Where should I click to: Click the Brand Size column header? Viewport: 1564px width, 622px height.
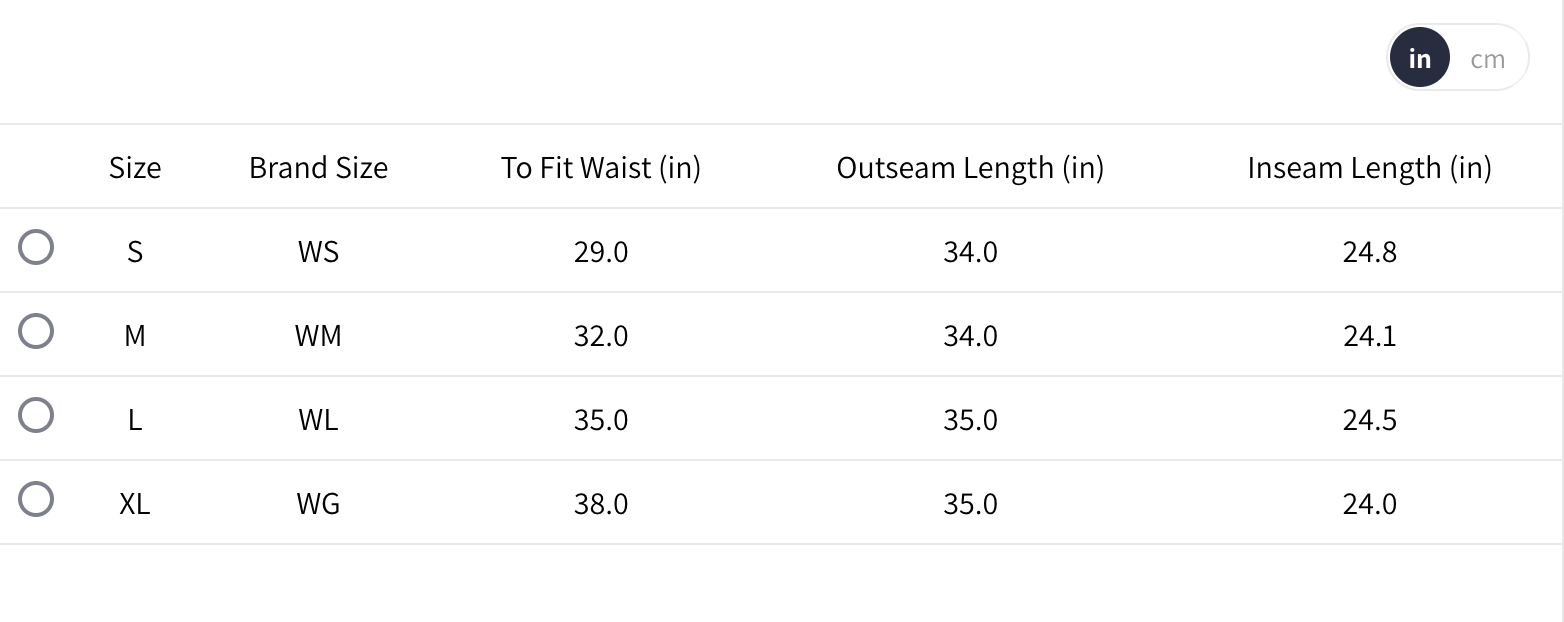click(x=318, y=167)
